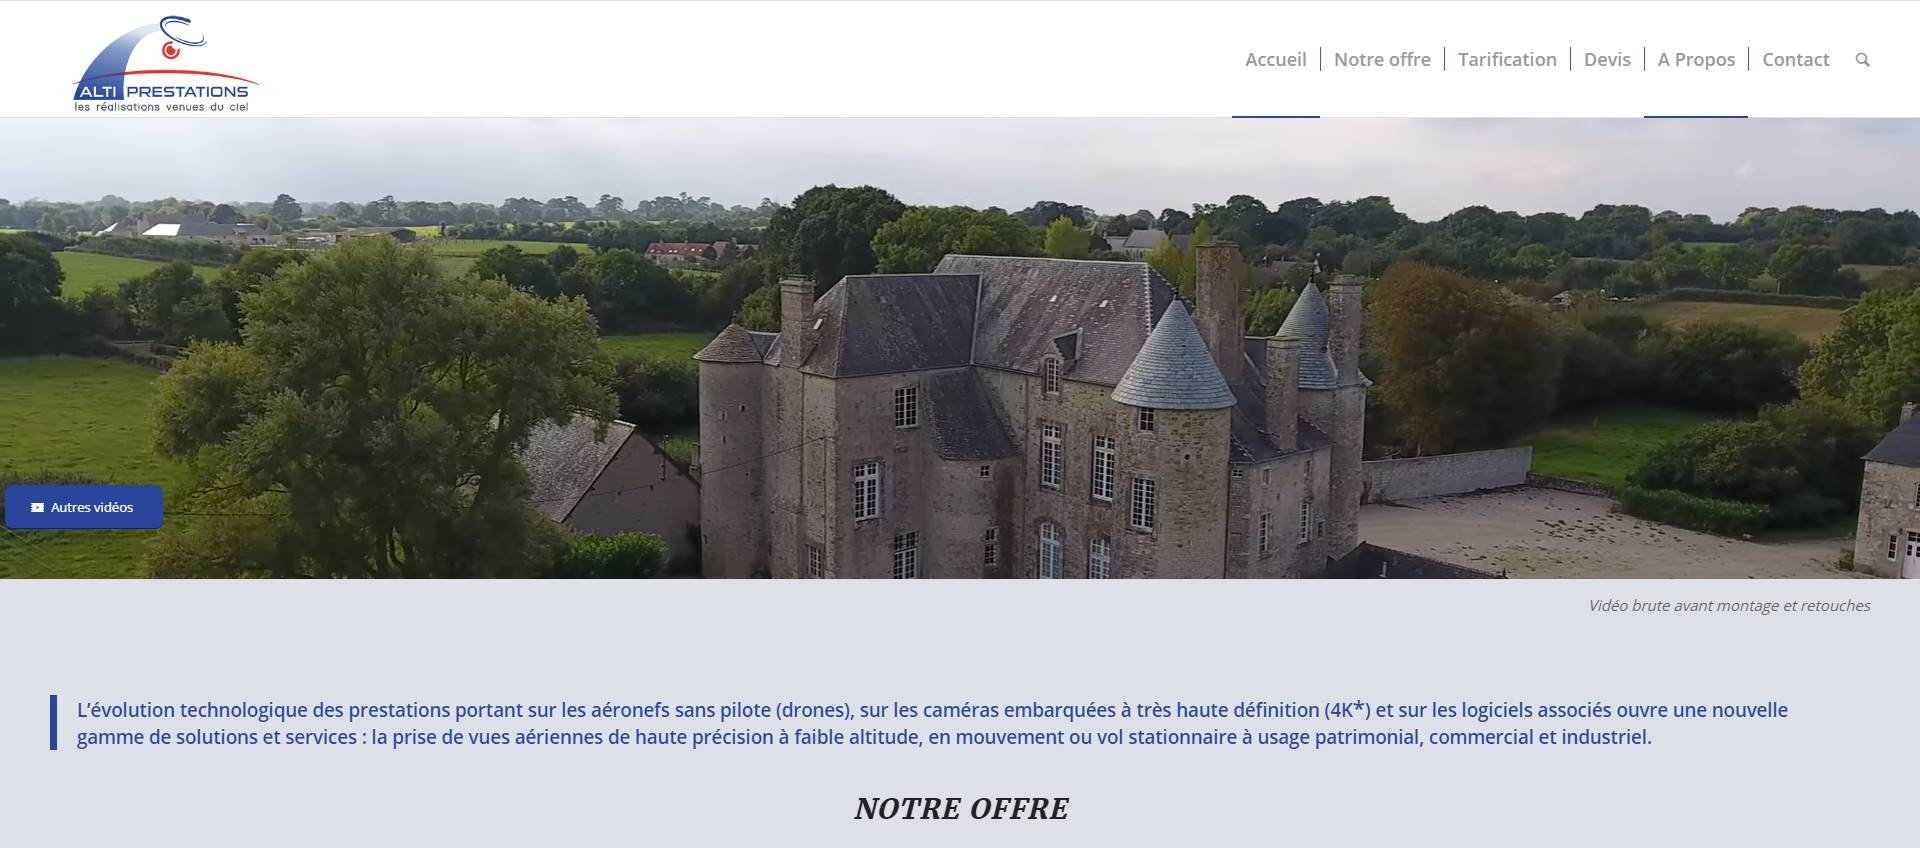The image size is (1920, 848).
Task: Click the paragraph starting 'L'évolution technologique des prestations'
Action: [x=932, y=723]
